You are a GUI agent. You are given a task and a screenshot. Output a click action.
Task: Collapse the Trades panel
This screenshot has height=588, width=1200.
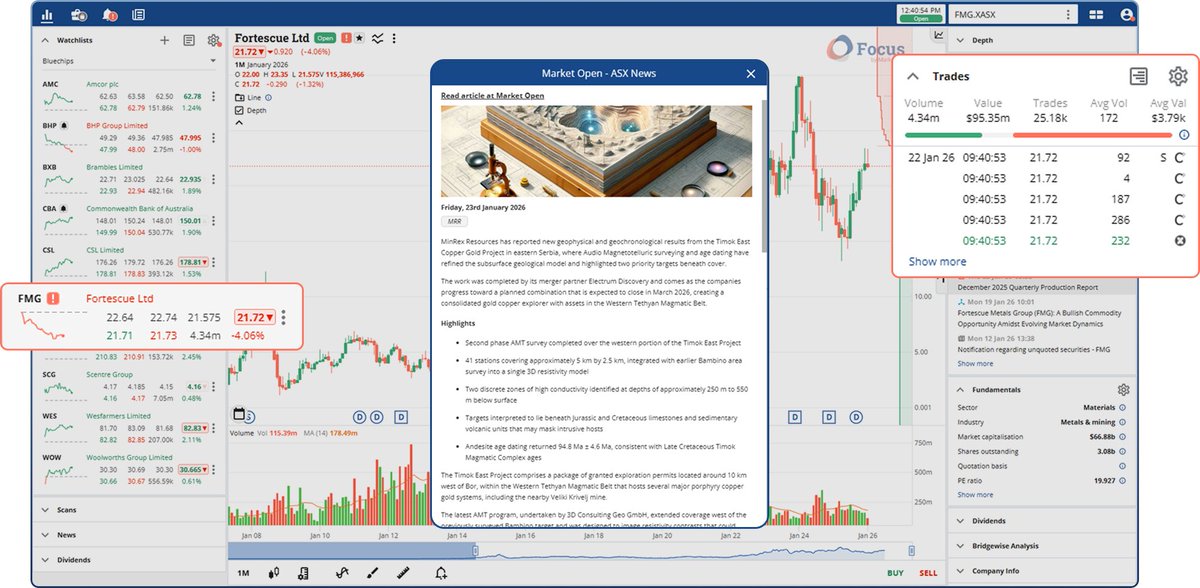(913, 76)
